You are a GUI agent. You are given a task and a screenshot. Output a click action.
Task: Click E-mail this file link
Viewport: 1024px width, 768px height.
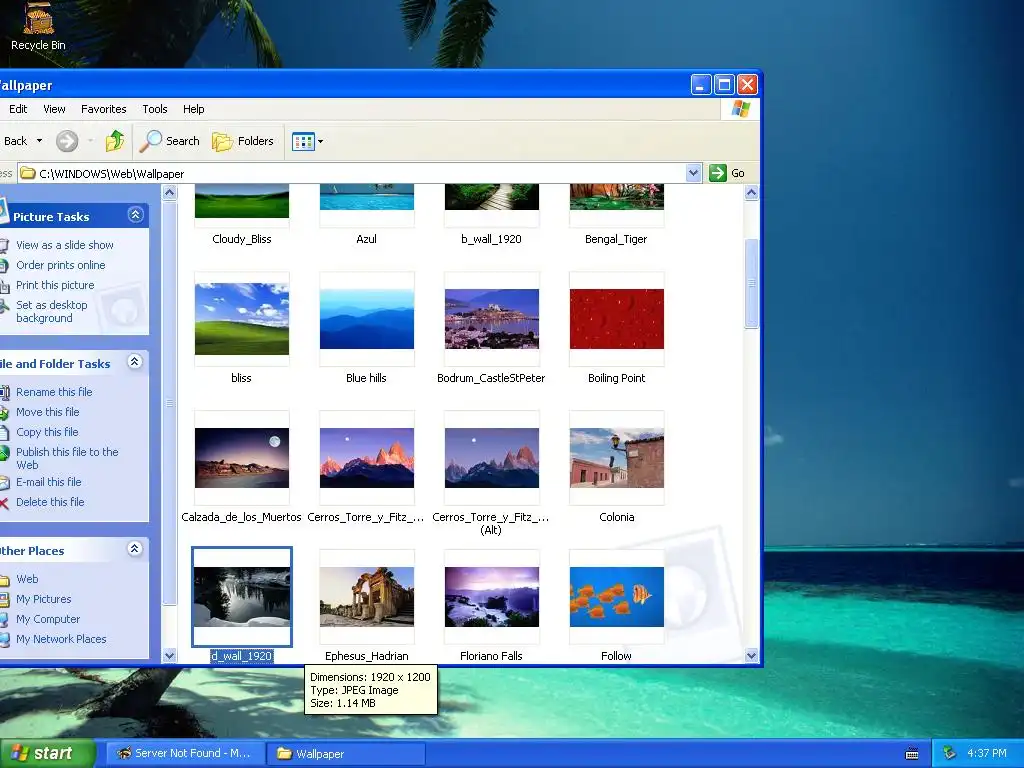point(48,482)
